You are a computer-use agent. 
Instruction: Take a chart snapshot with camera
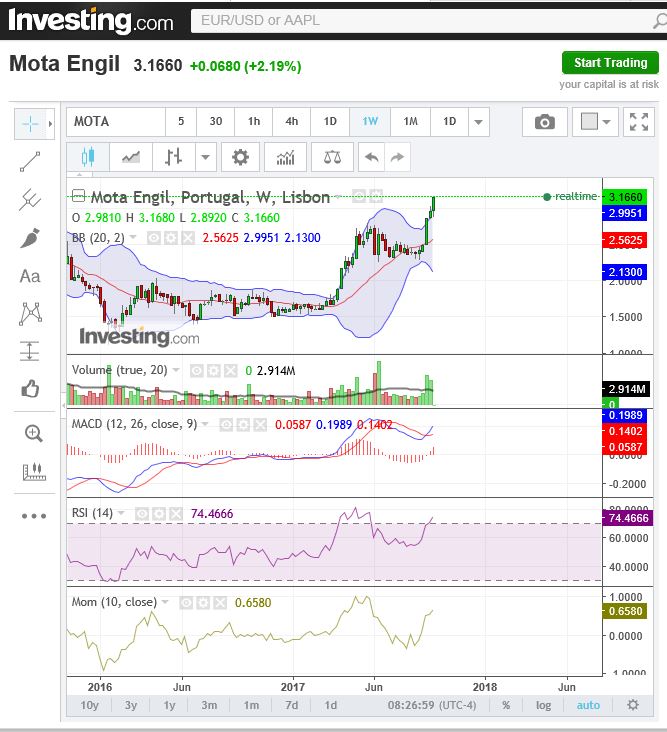pos(545,122)
